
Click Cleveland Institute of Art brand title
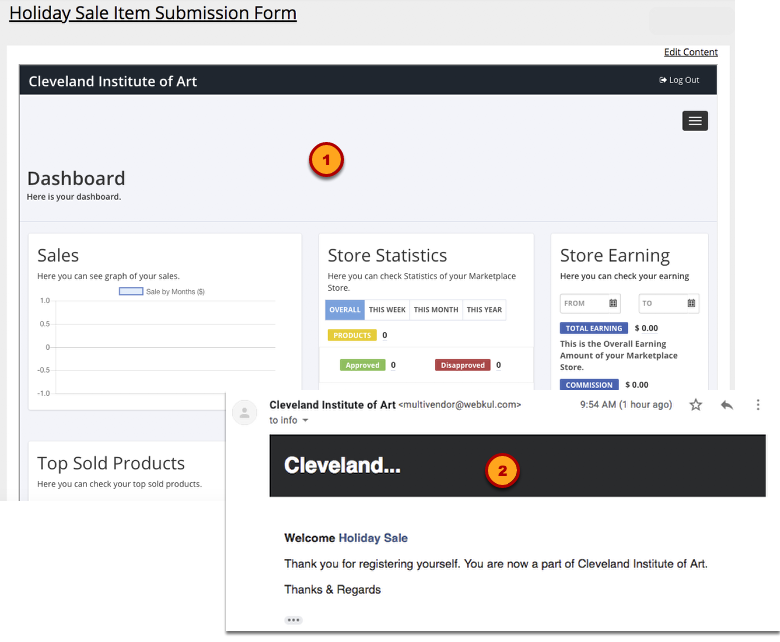tap(112, 81)
